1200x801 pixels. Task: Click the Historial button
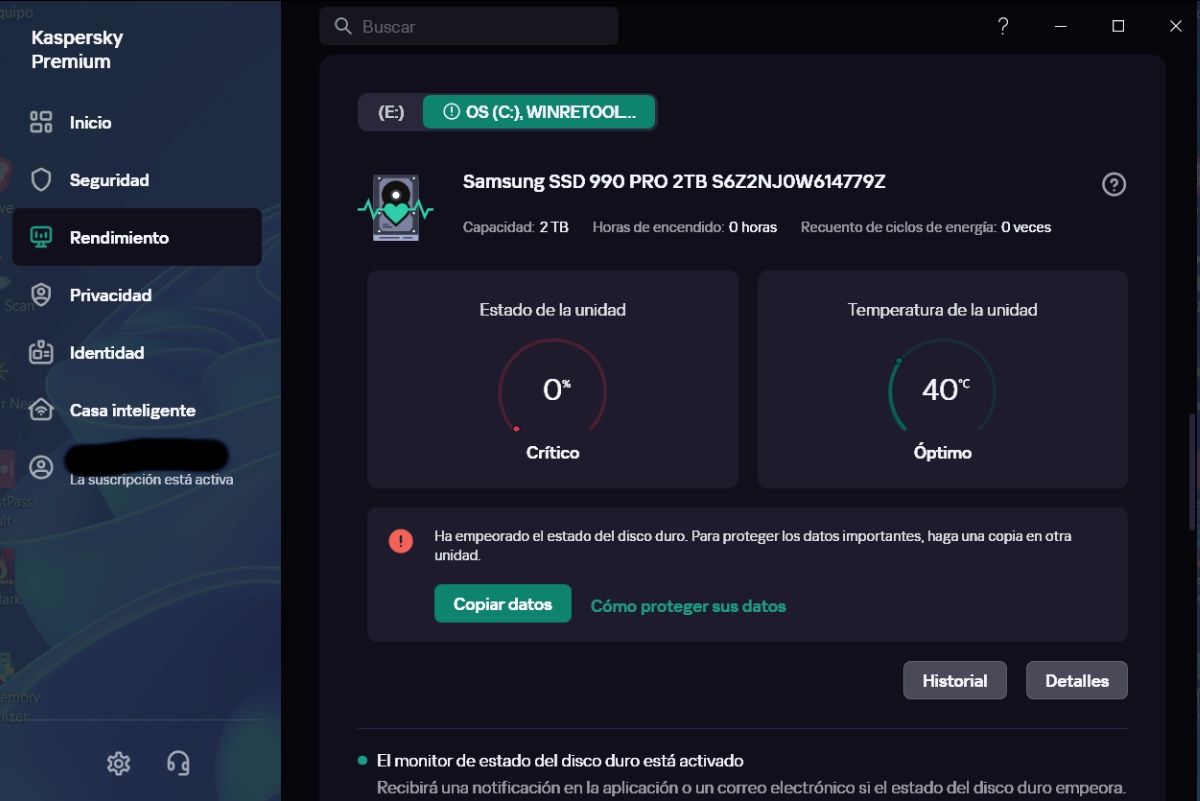pos(955,680)
